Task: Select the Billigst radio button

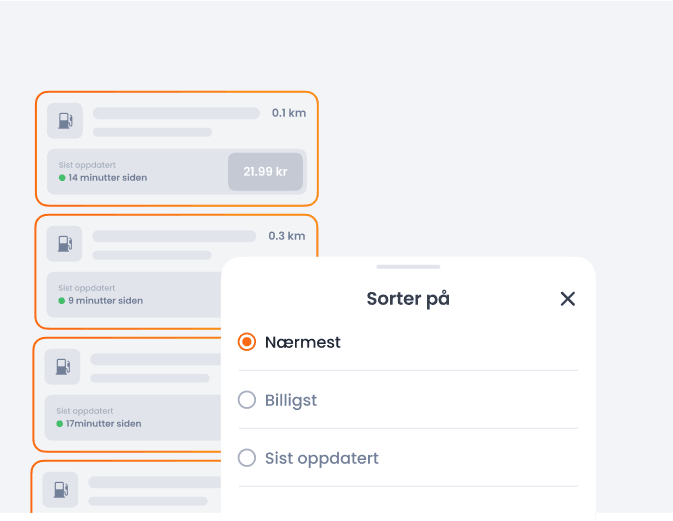Action: pos(247,400)
